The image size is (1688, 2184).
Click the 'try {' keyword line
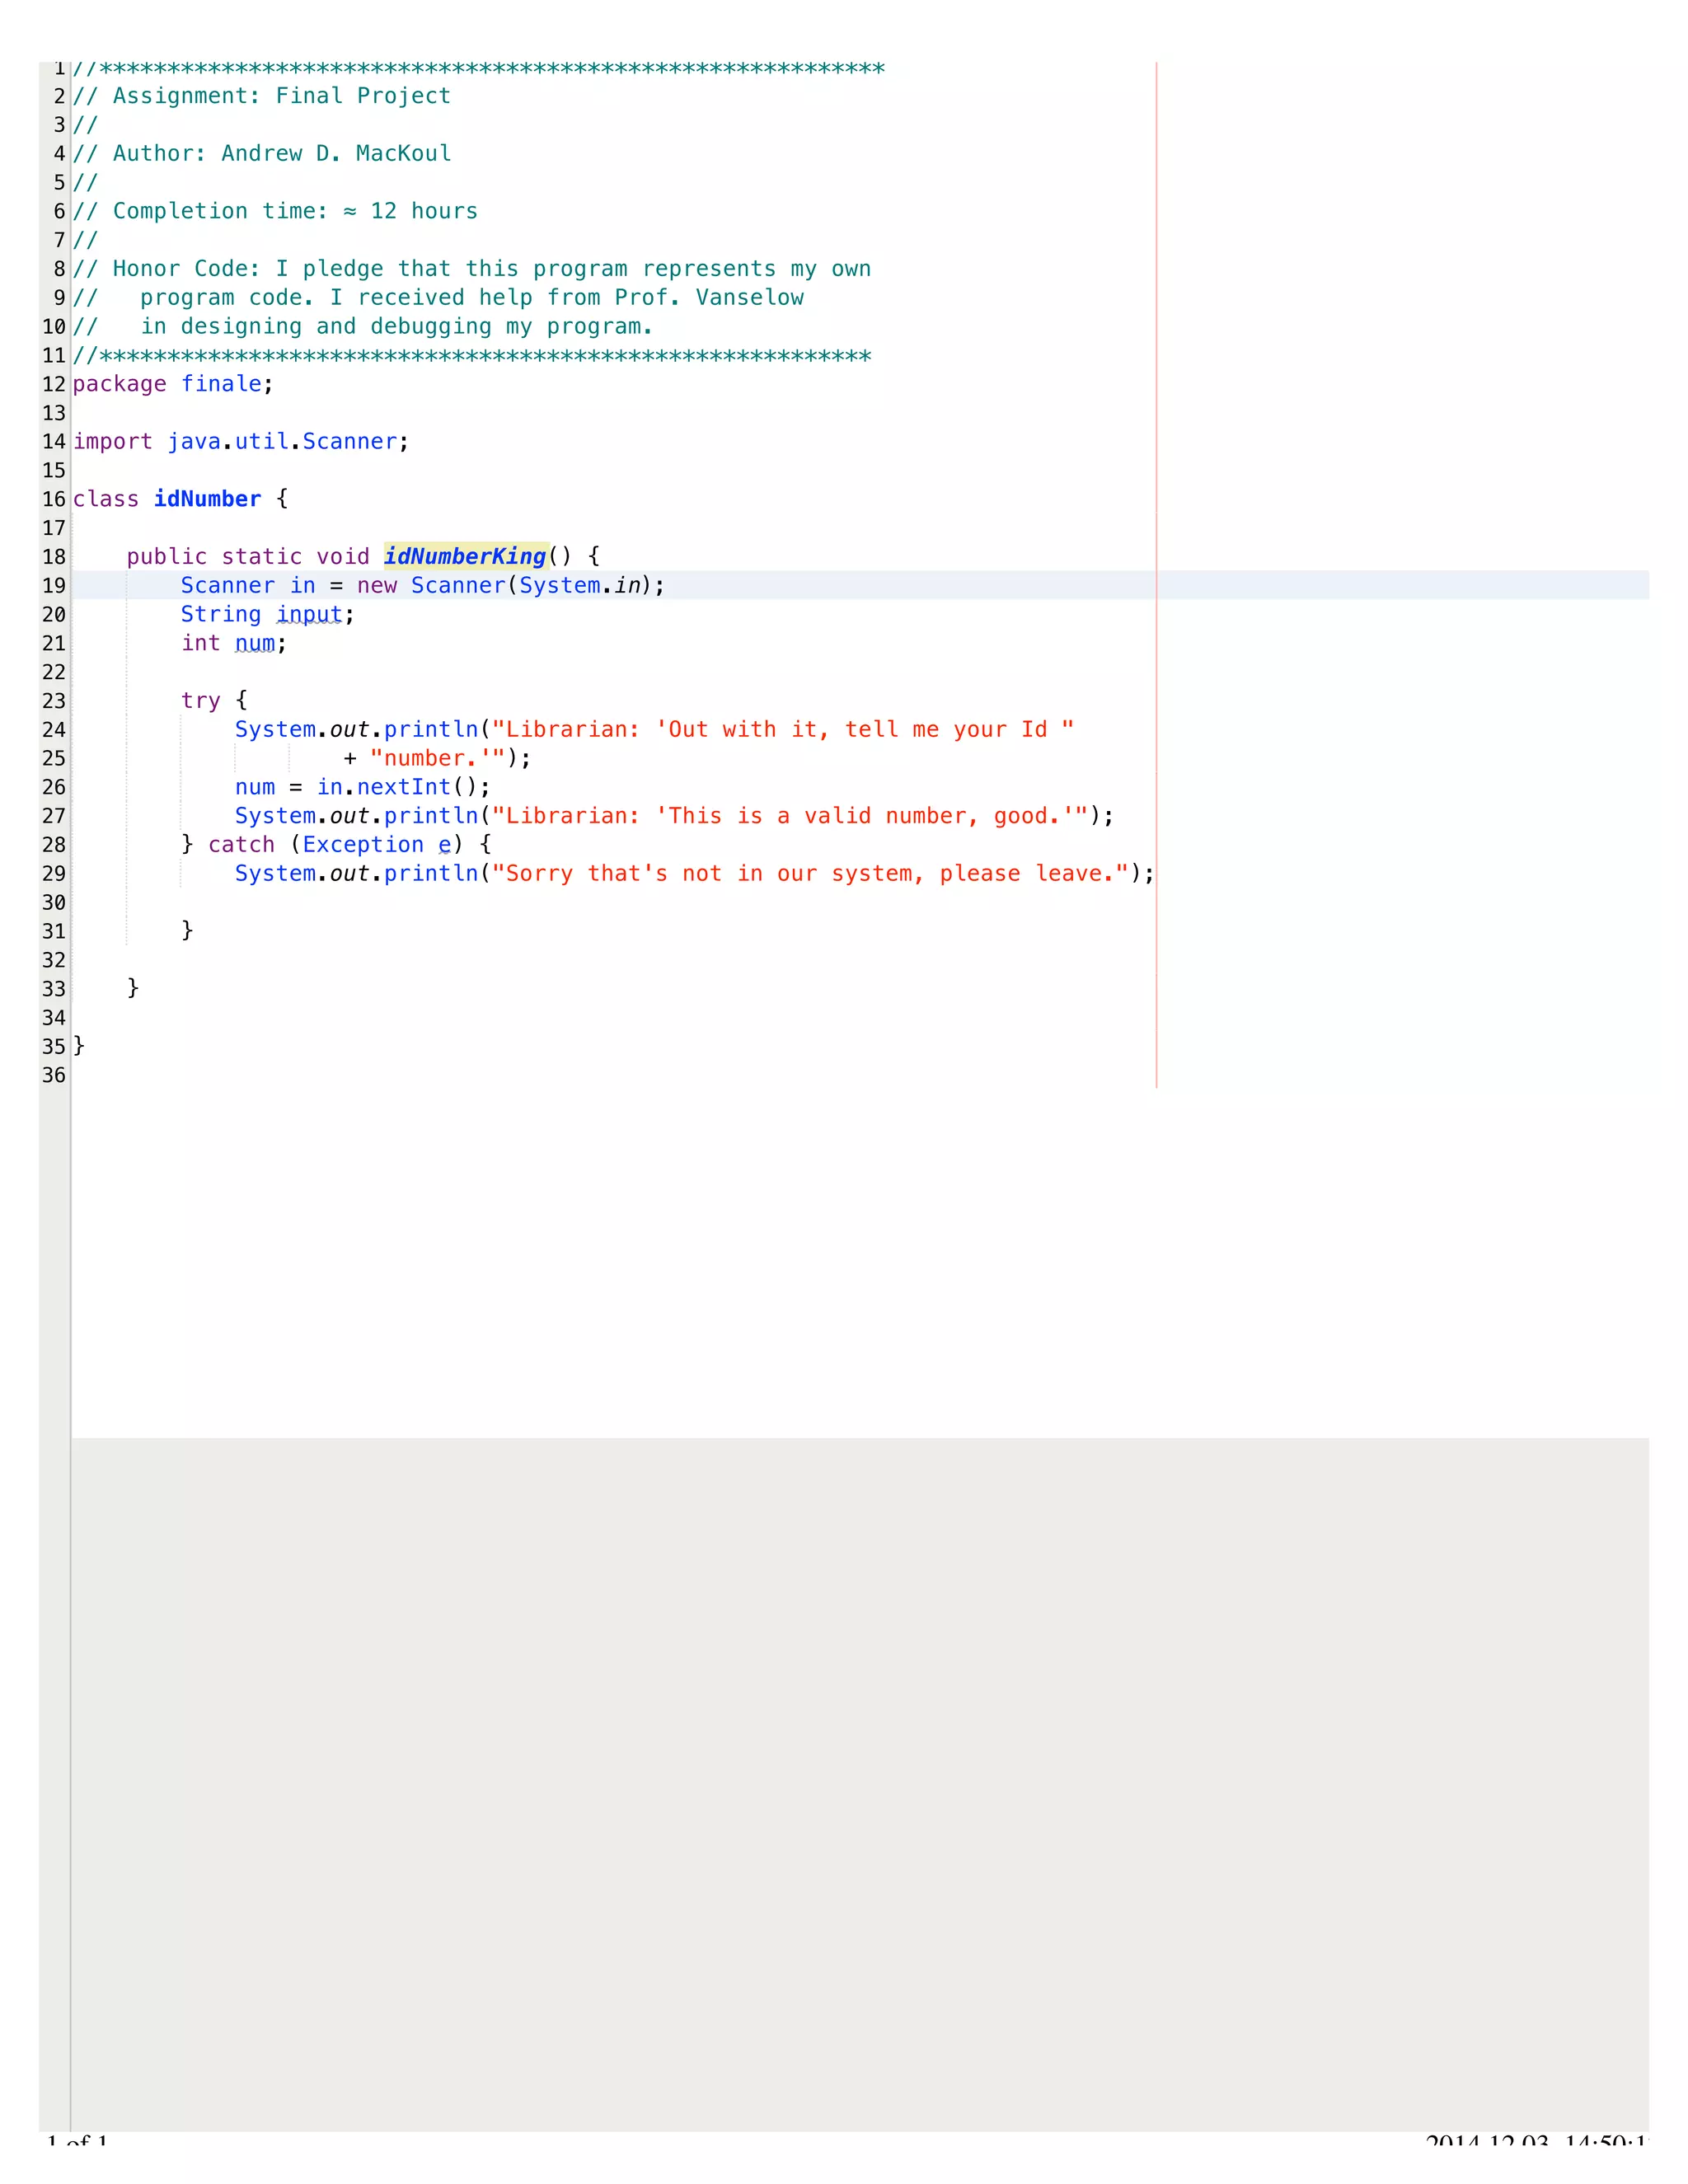coord(214,701)
